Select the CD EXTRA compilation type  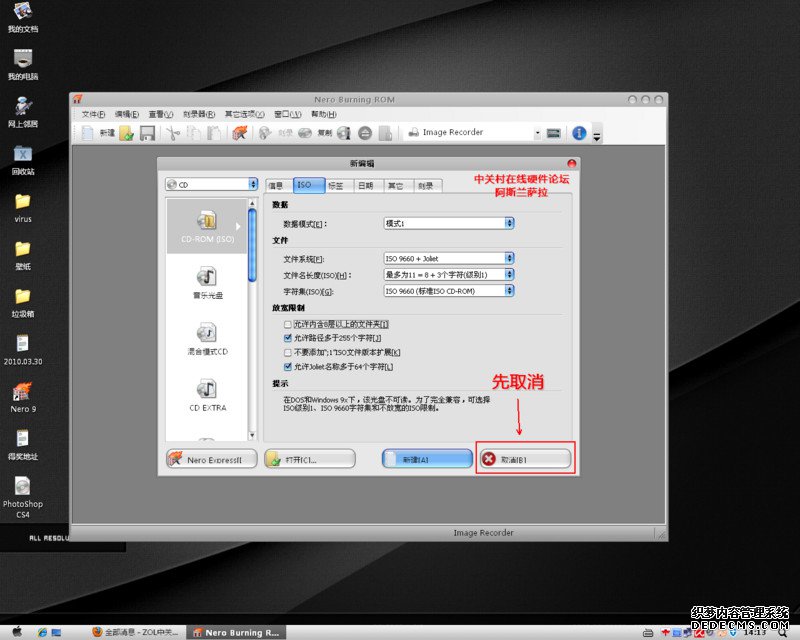207,395
